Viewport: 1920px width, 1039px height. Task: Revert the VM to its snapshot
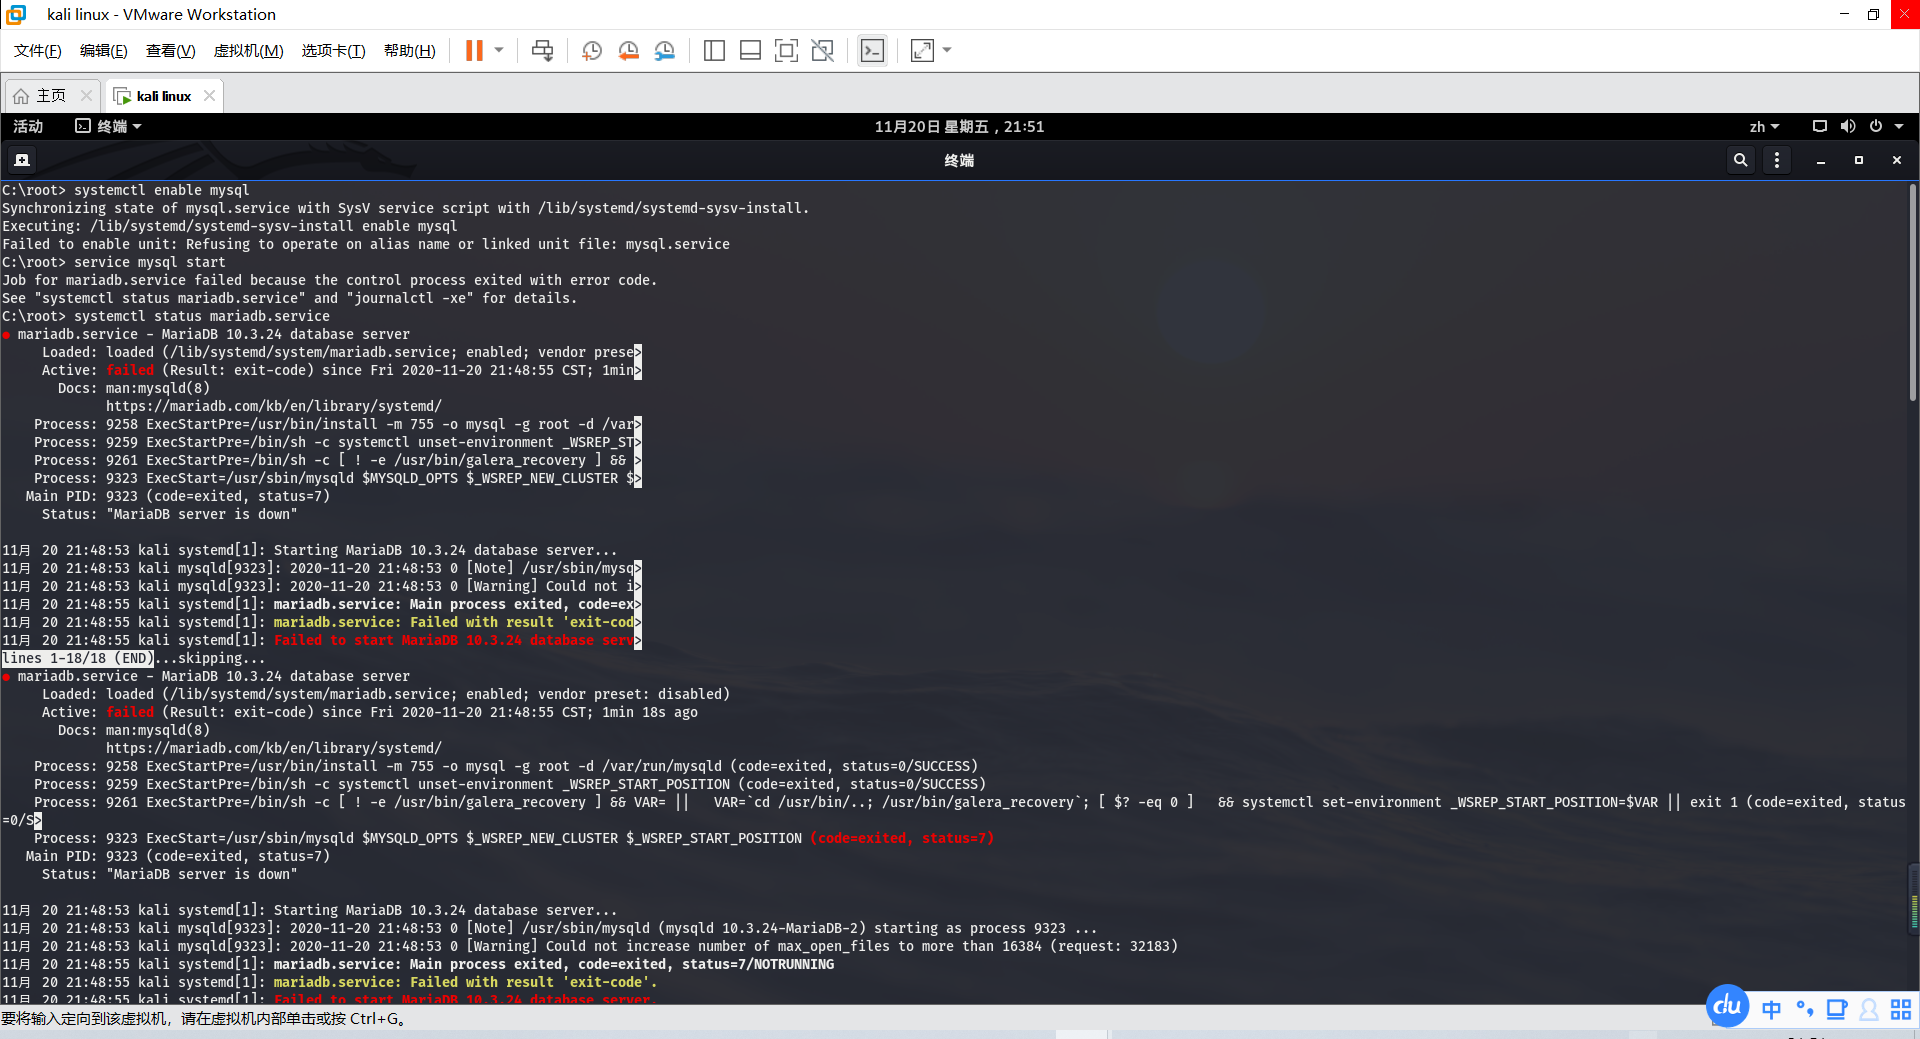(x=628, y=50)
